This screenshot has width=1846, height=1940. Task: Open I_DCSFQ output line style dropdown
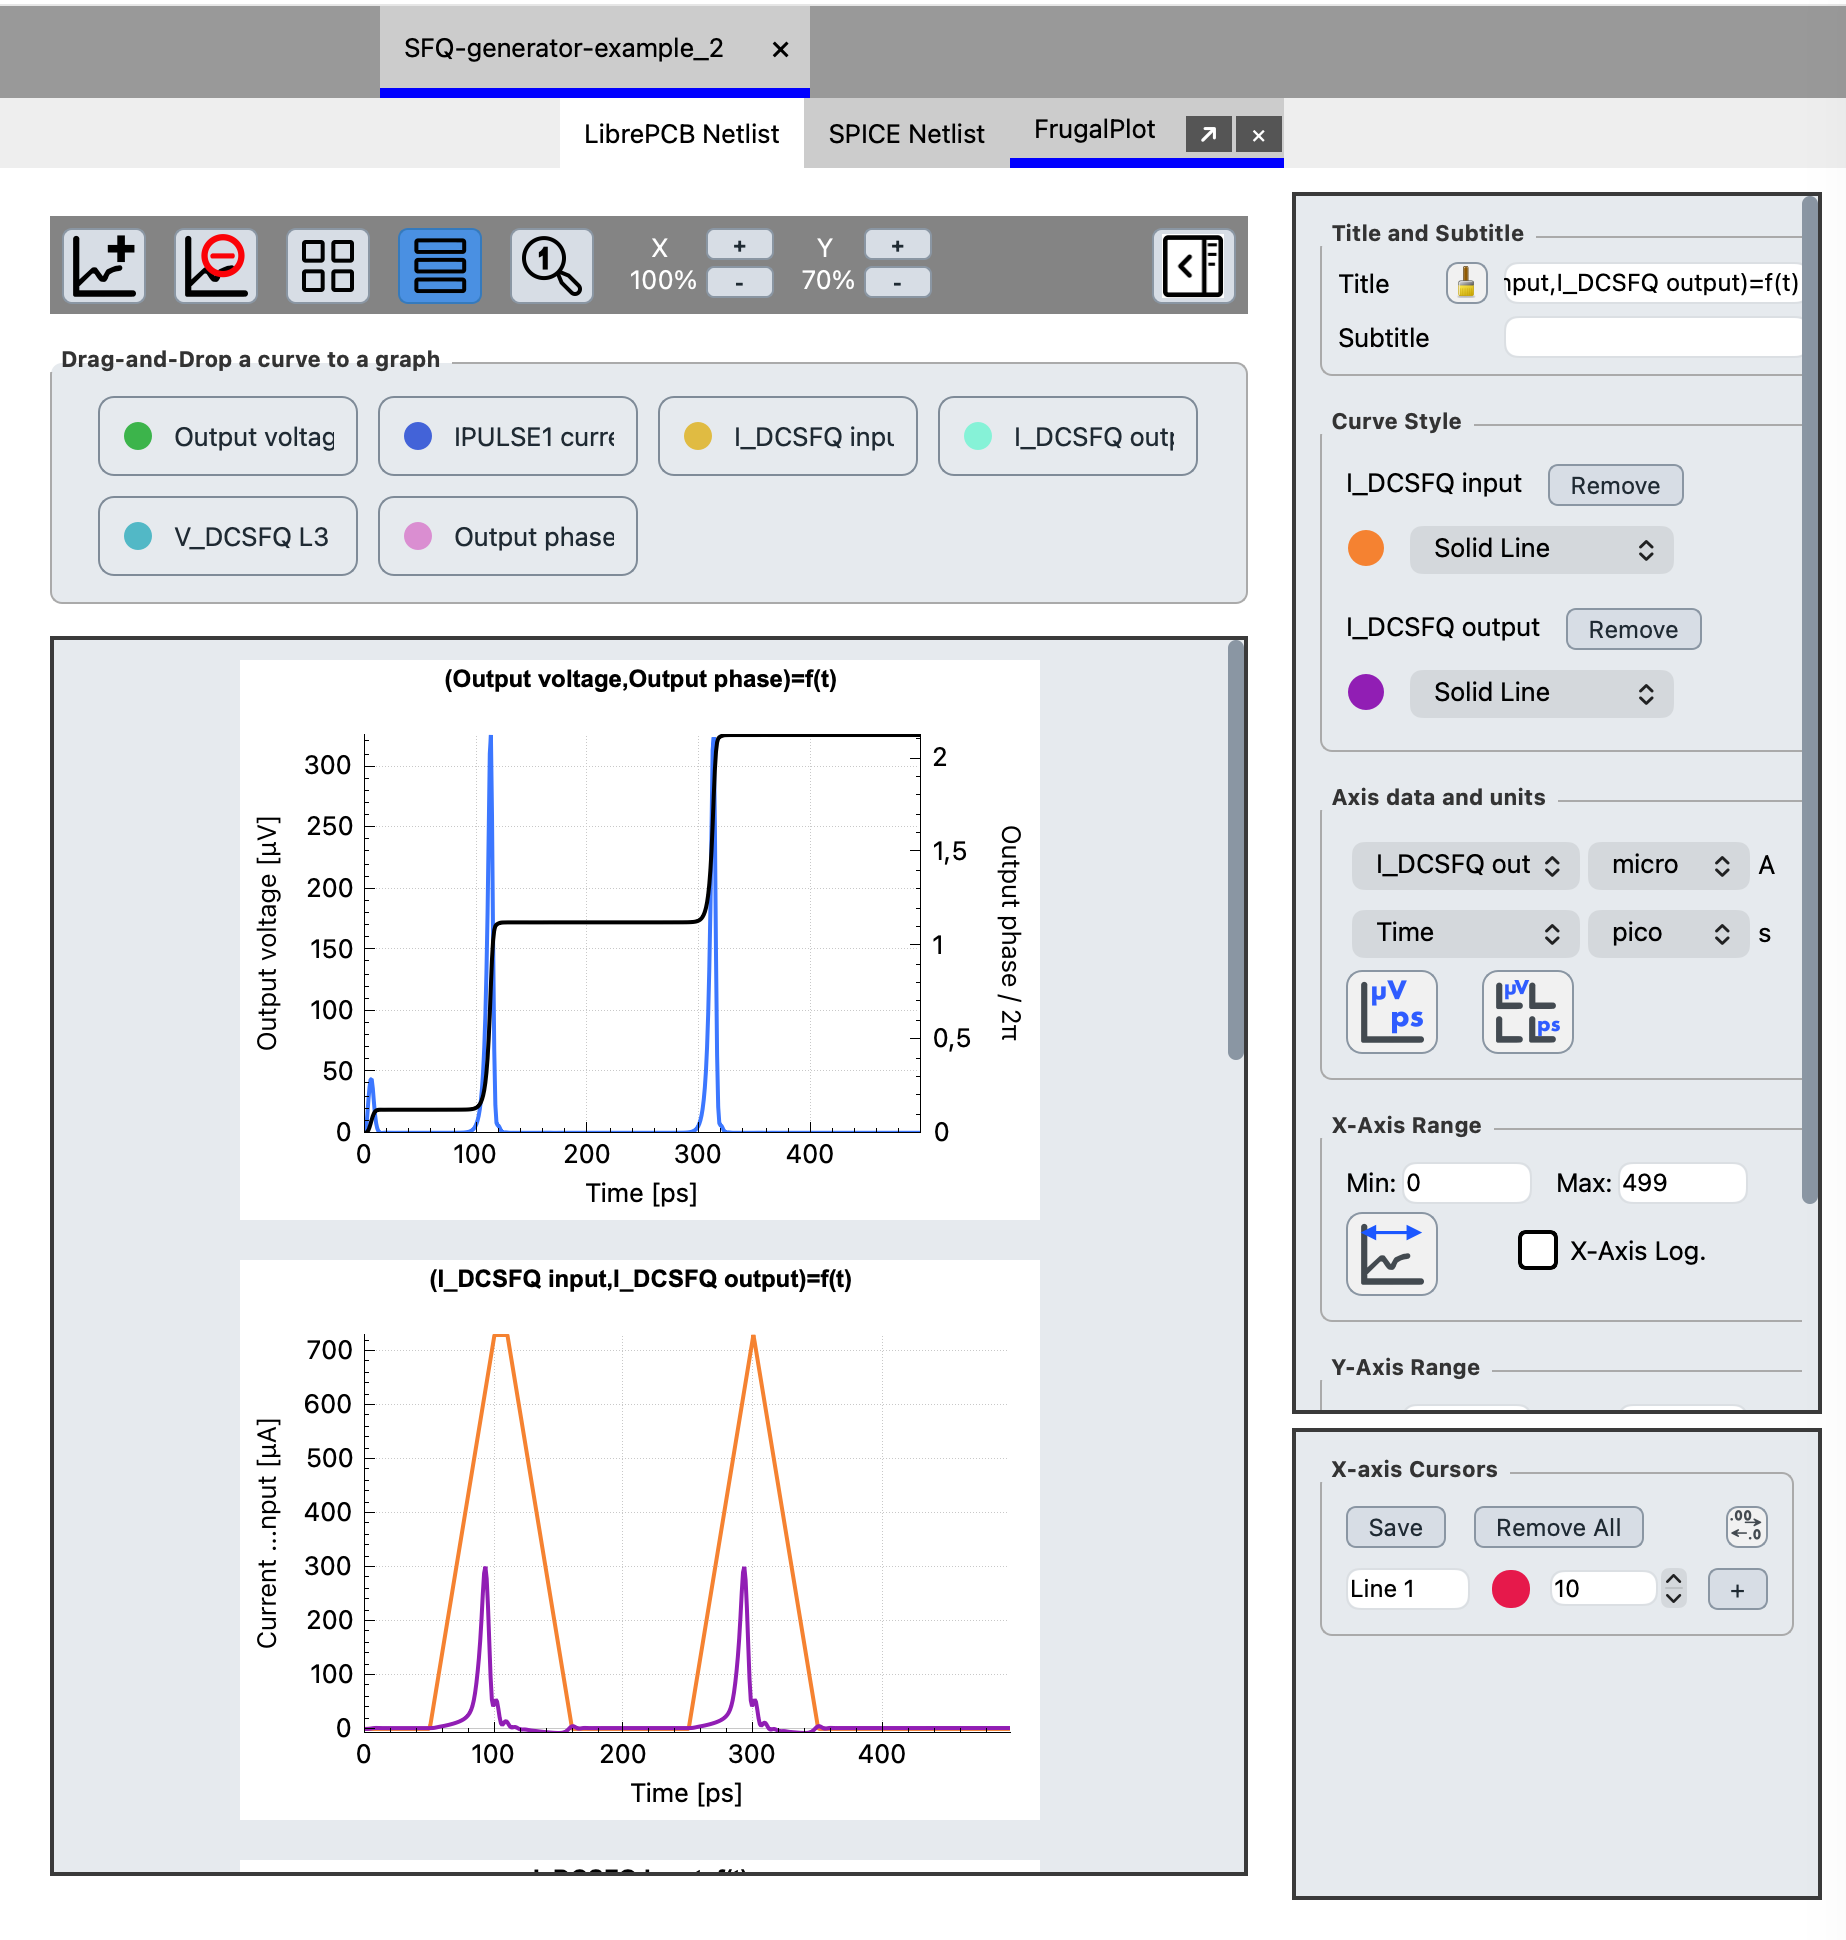tap(1542, 693)
